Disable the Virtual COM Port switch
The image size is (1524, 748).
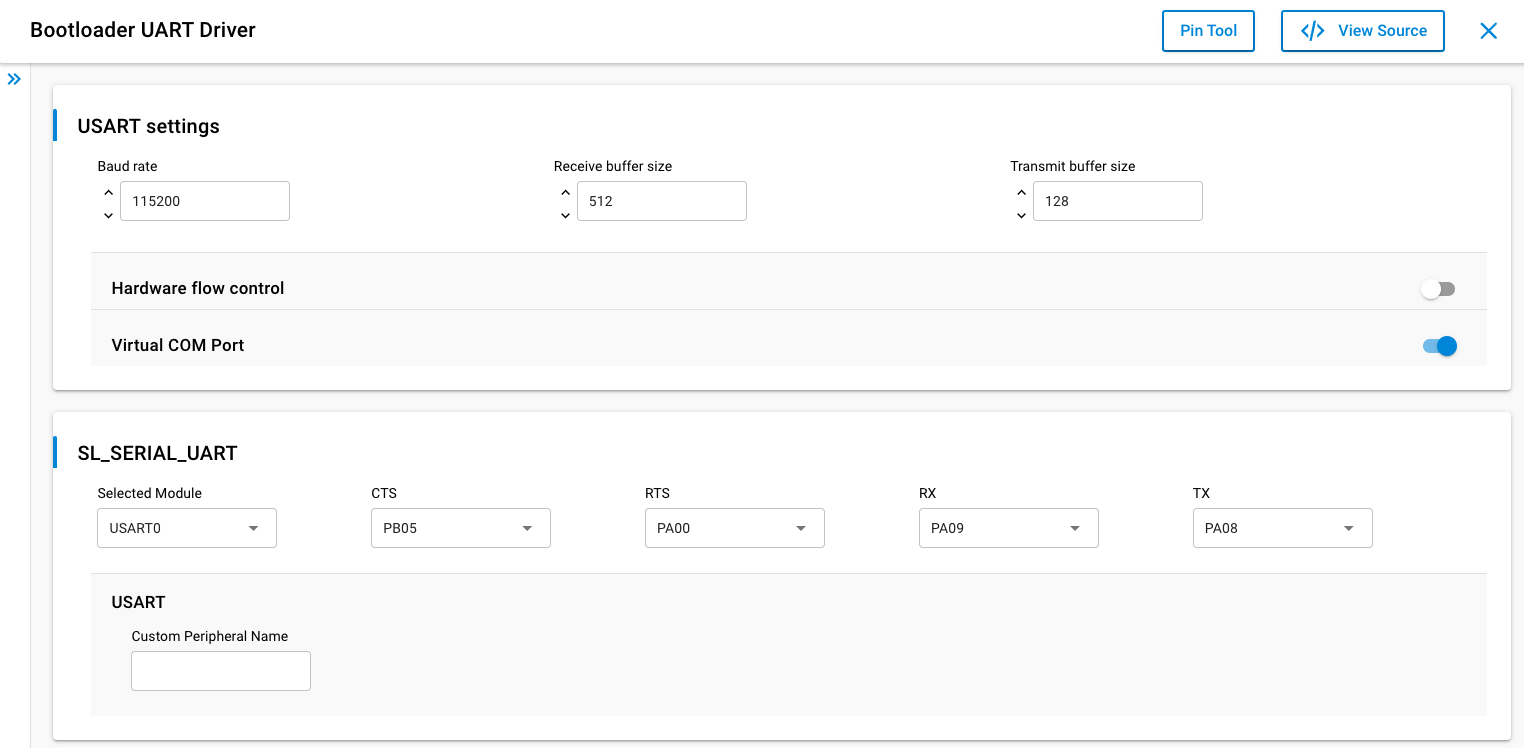[x=1438, y=346]
